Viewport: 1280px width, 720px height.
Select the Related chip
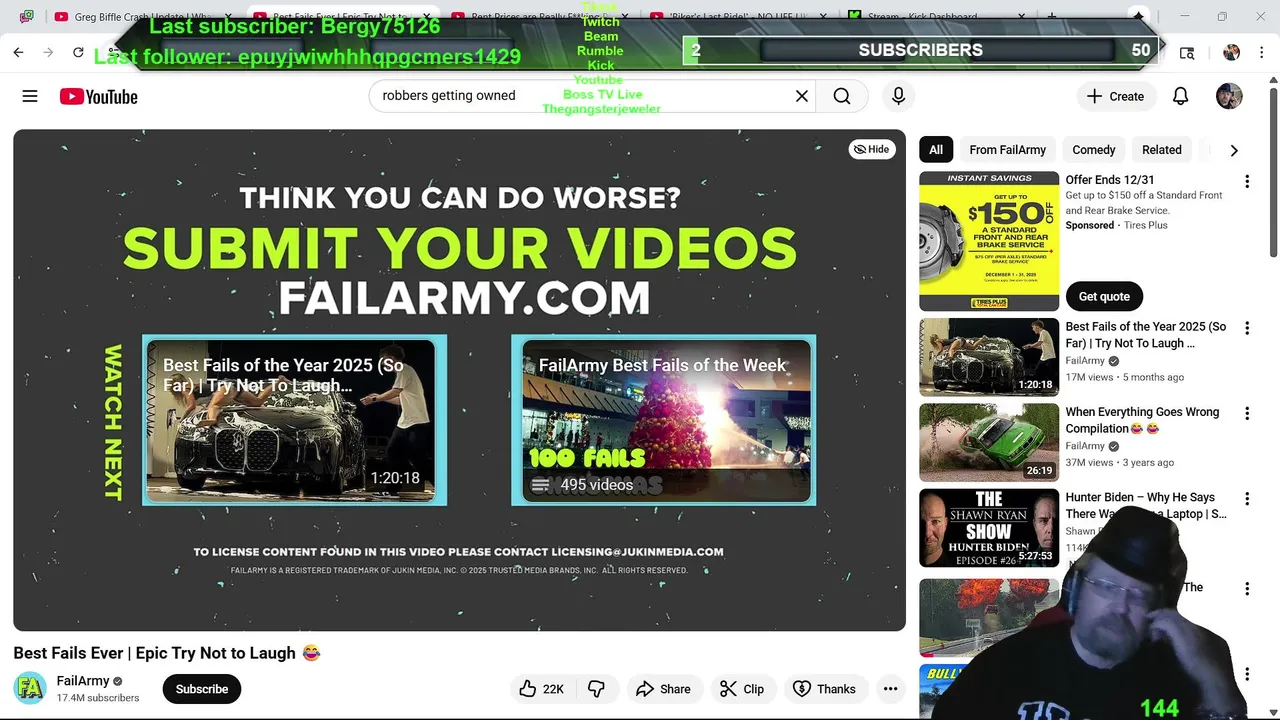point(1162,150)
